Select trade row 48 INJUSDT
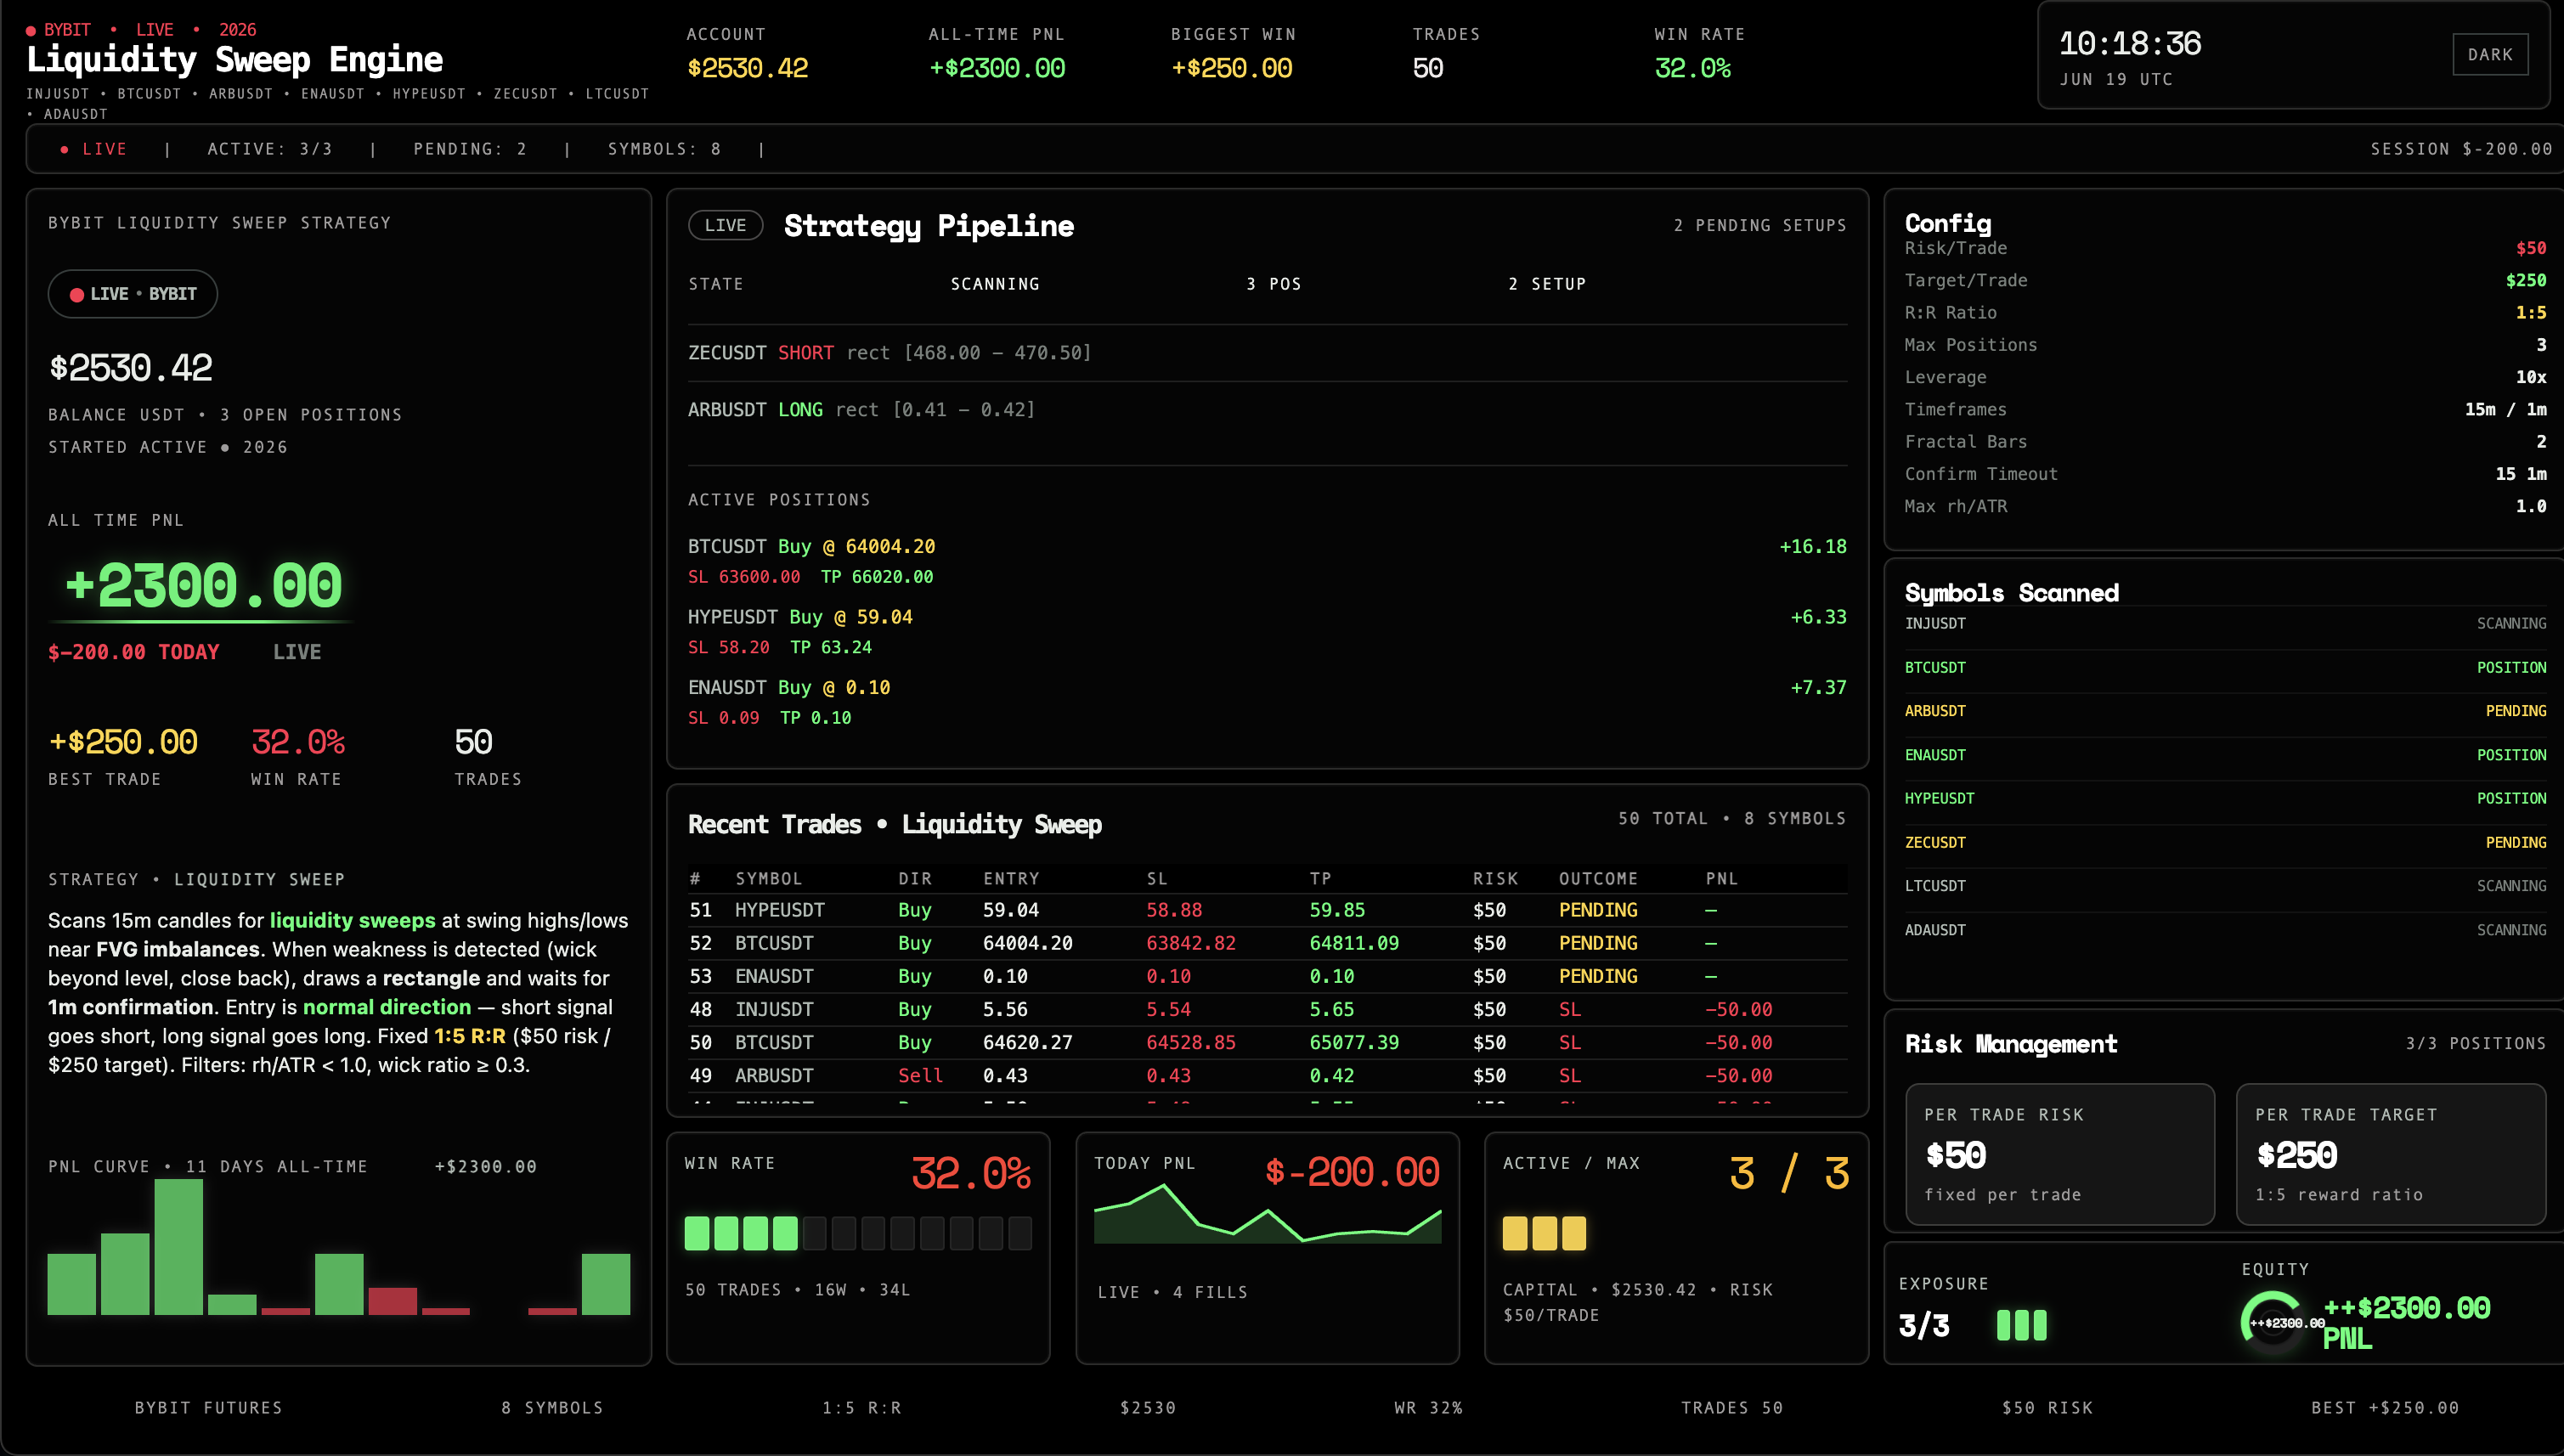Screen dimensions: 2564x1456 point(1267,1009)
